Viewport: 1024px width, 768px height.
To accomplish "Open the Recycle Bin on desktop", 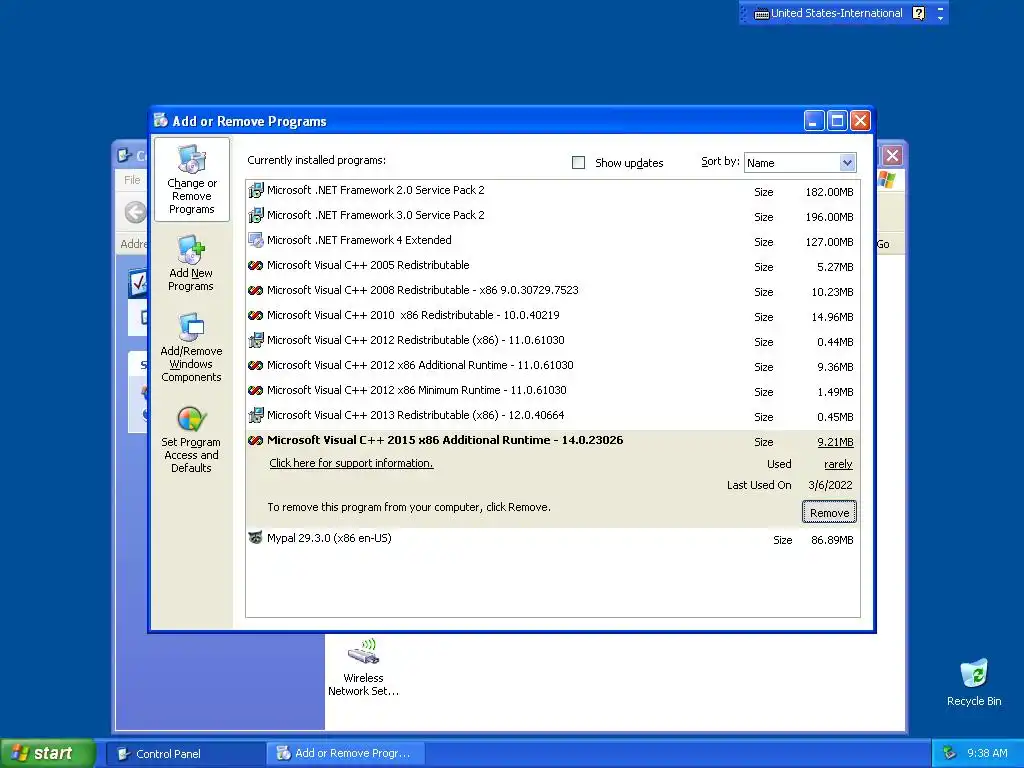I will tap(974, 682).
